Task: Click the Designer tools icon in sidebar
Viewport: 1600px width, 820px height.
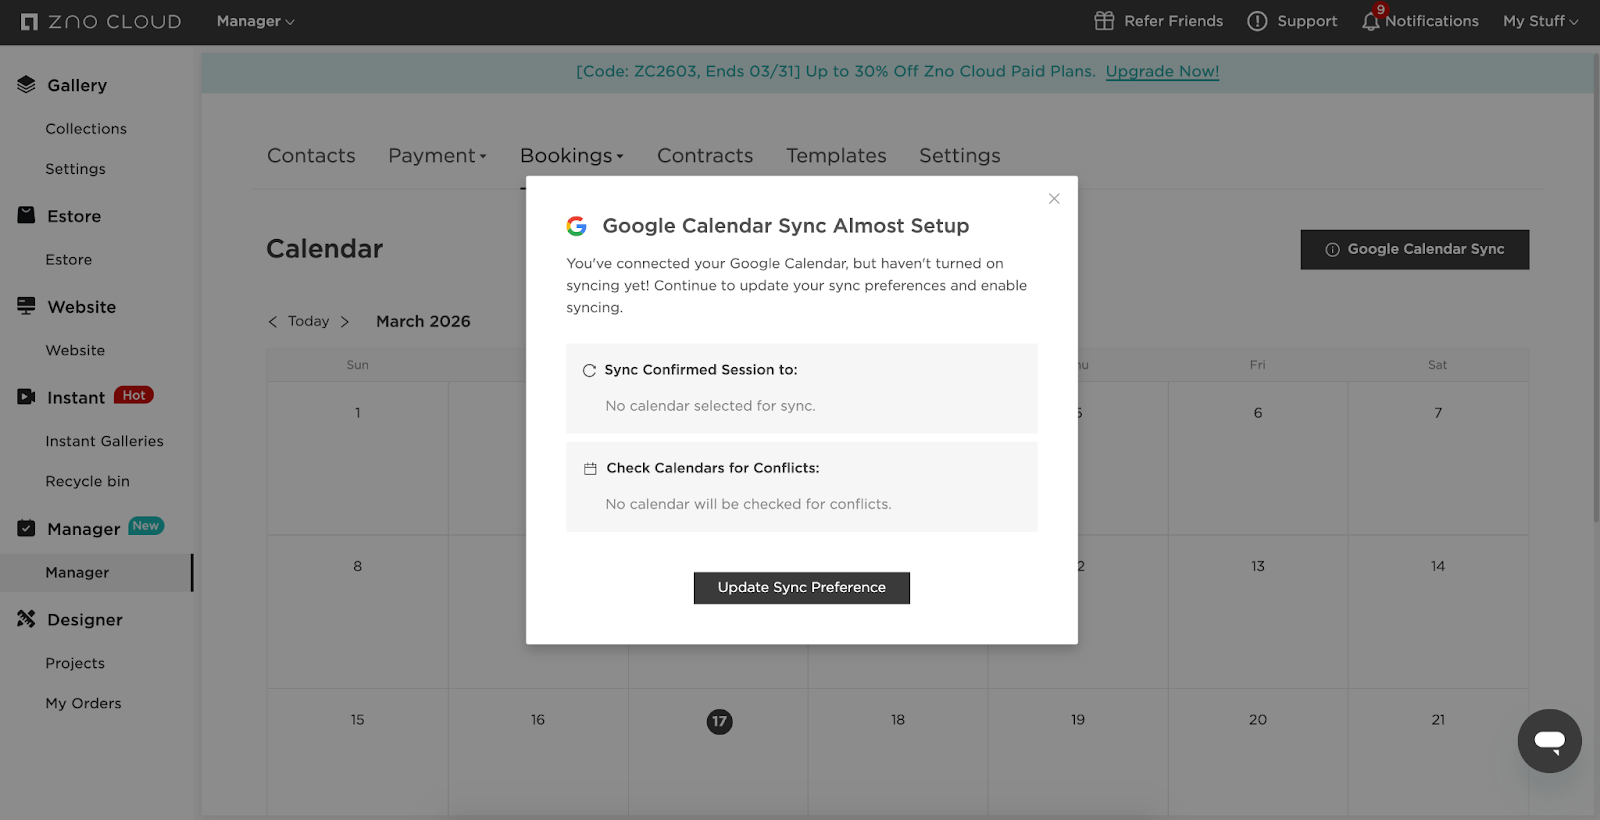Action: click(26, 619)
